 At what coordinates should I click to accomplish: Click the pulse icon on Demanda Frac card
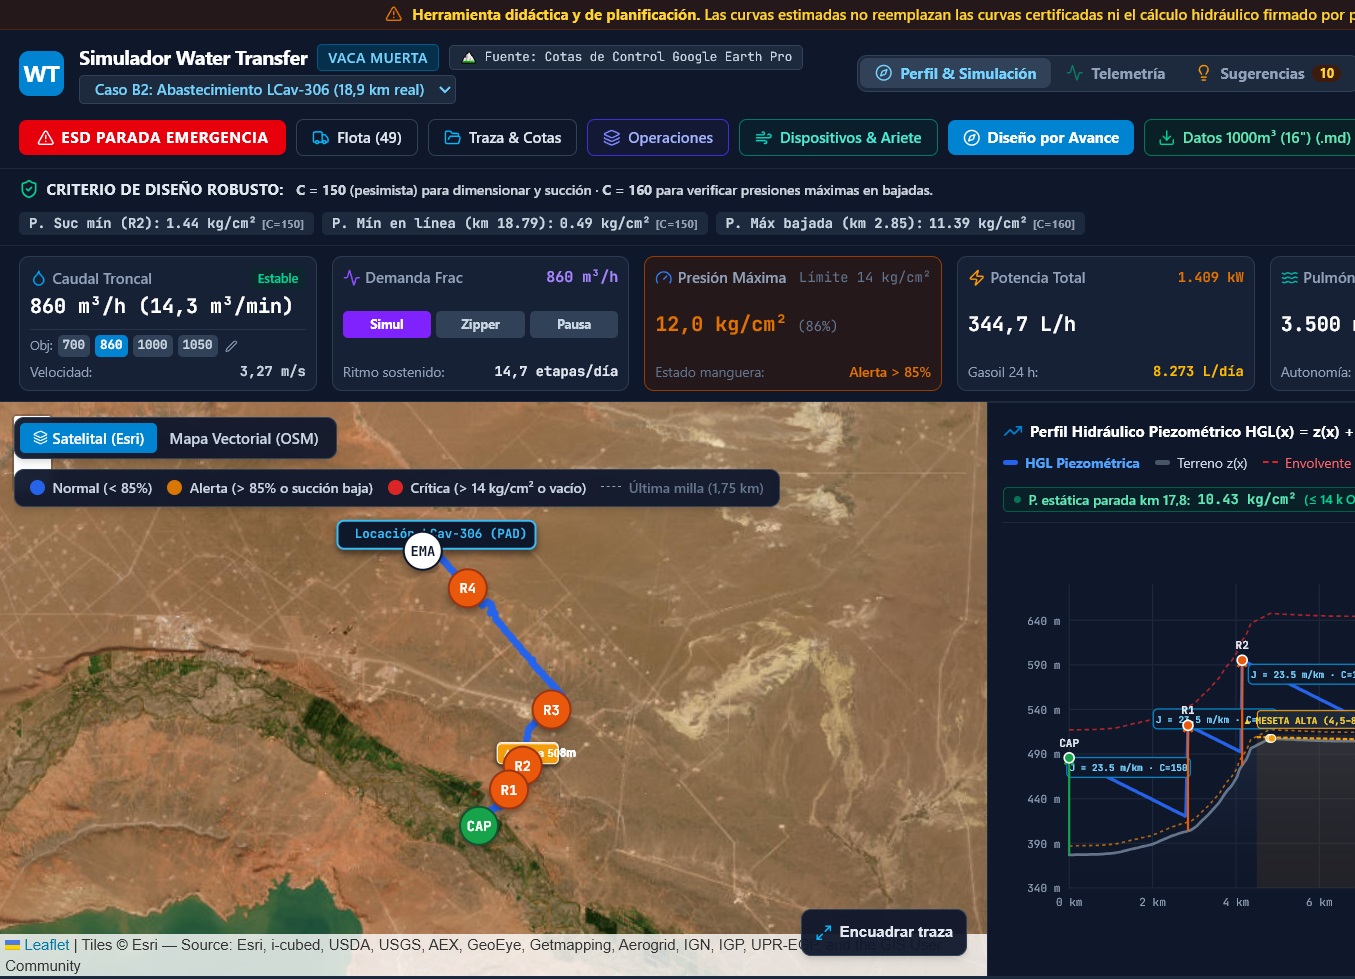coord(351,278)
